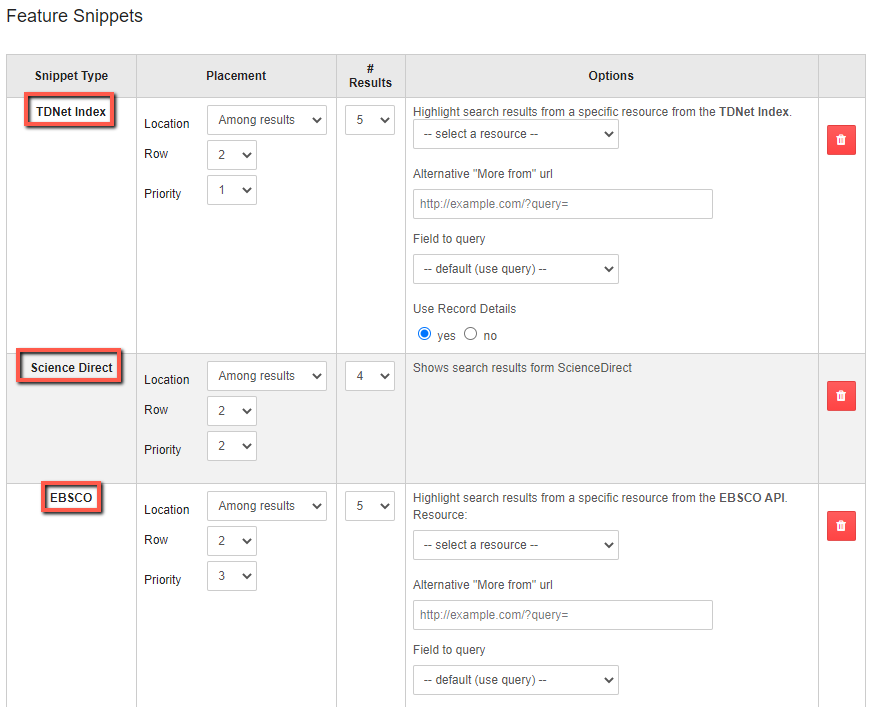Open Location dropdown for Science Direct
This screenshot has width=871, height=707.
(x=267, y=376)
